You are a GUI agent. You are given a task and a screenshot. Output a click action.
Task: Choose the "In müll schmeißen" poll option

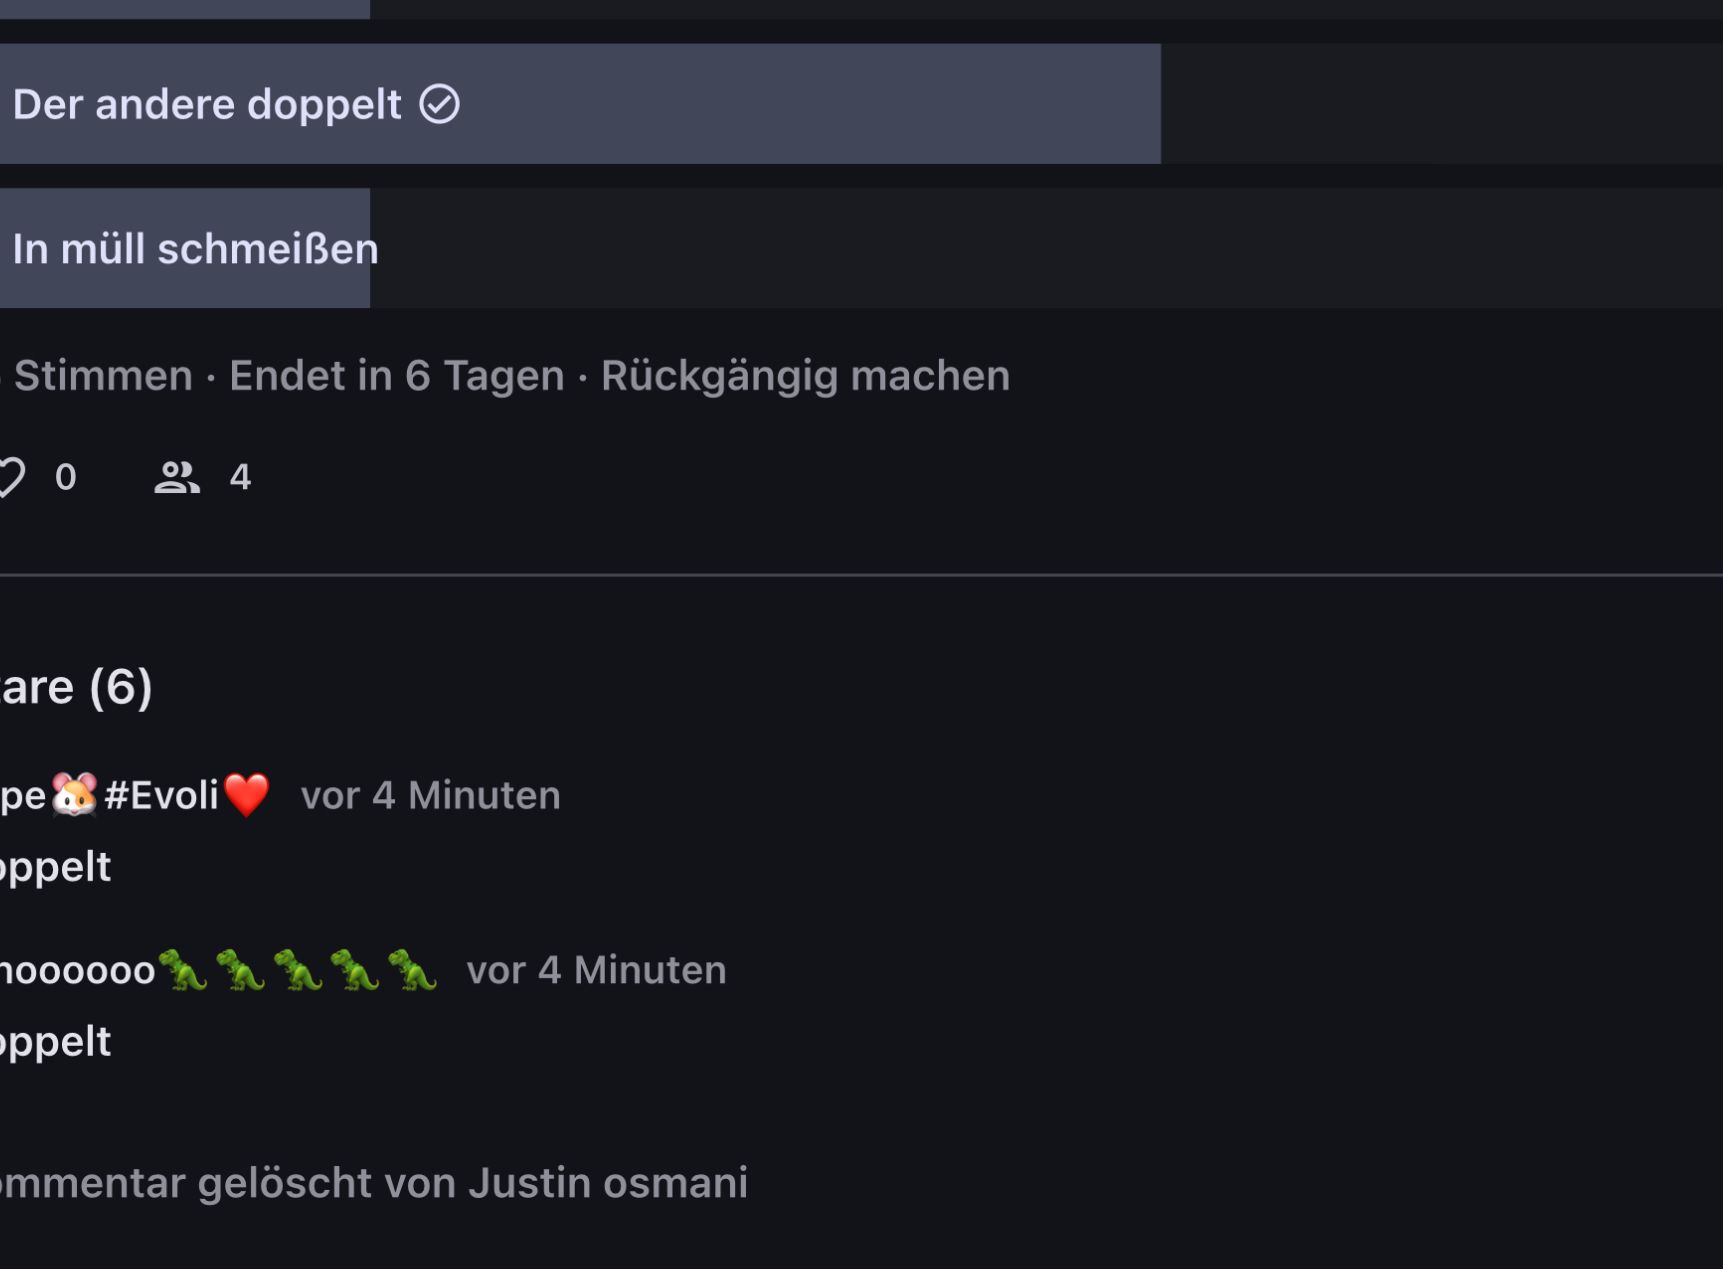tap(195, 249)
